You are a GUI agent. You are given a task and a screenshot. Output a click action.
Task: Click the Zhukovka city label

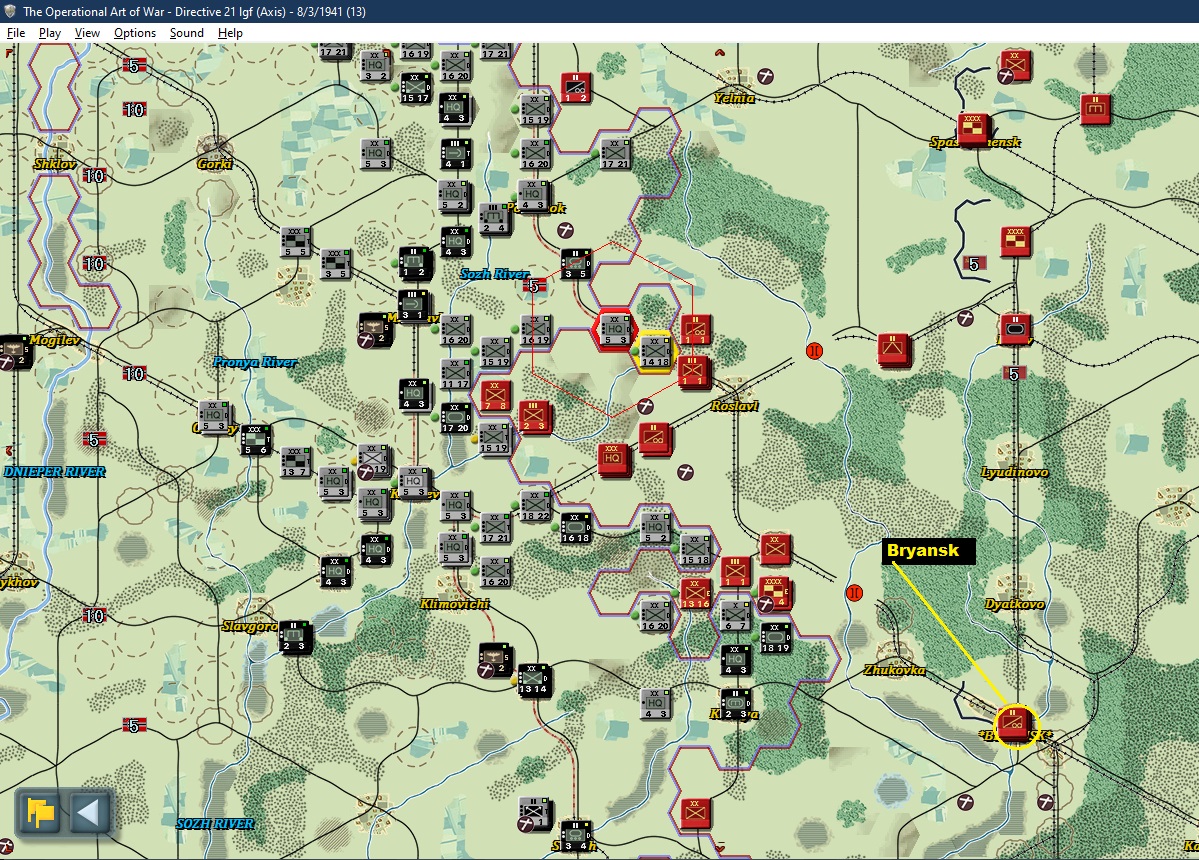(x=894, y=670)
